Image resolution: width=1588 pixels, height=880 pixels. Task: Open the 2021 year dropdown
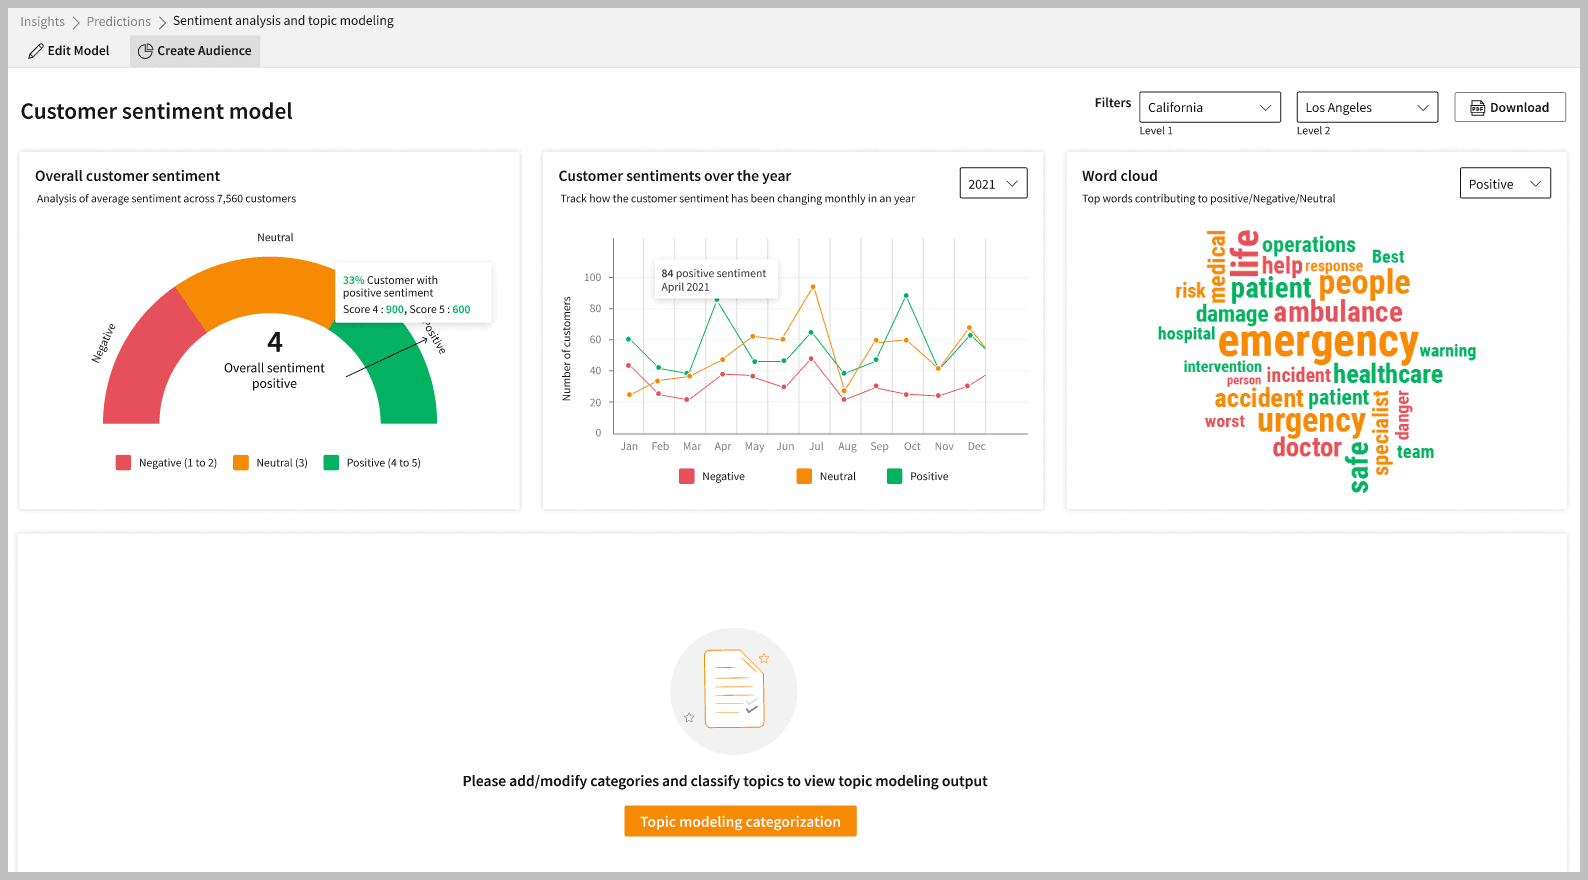993,183
